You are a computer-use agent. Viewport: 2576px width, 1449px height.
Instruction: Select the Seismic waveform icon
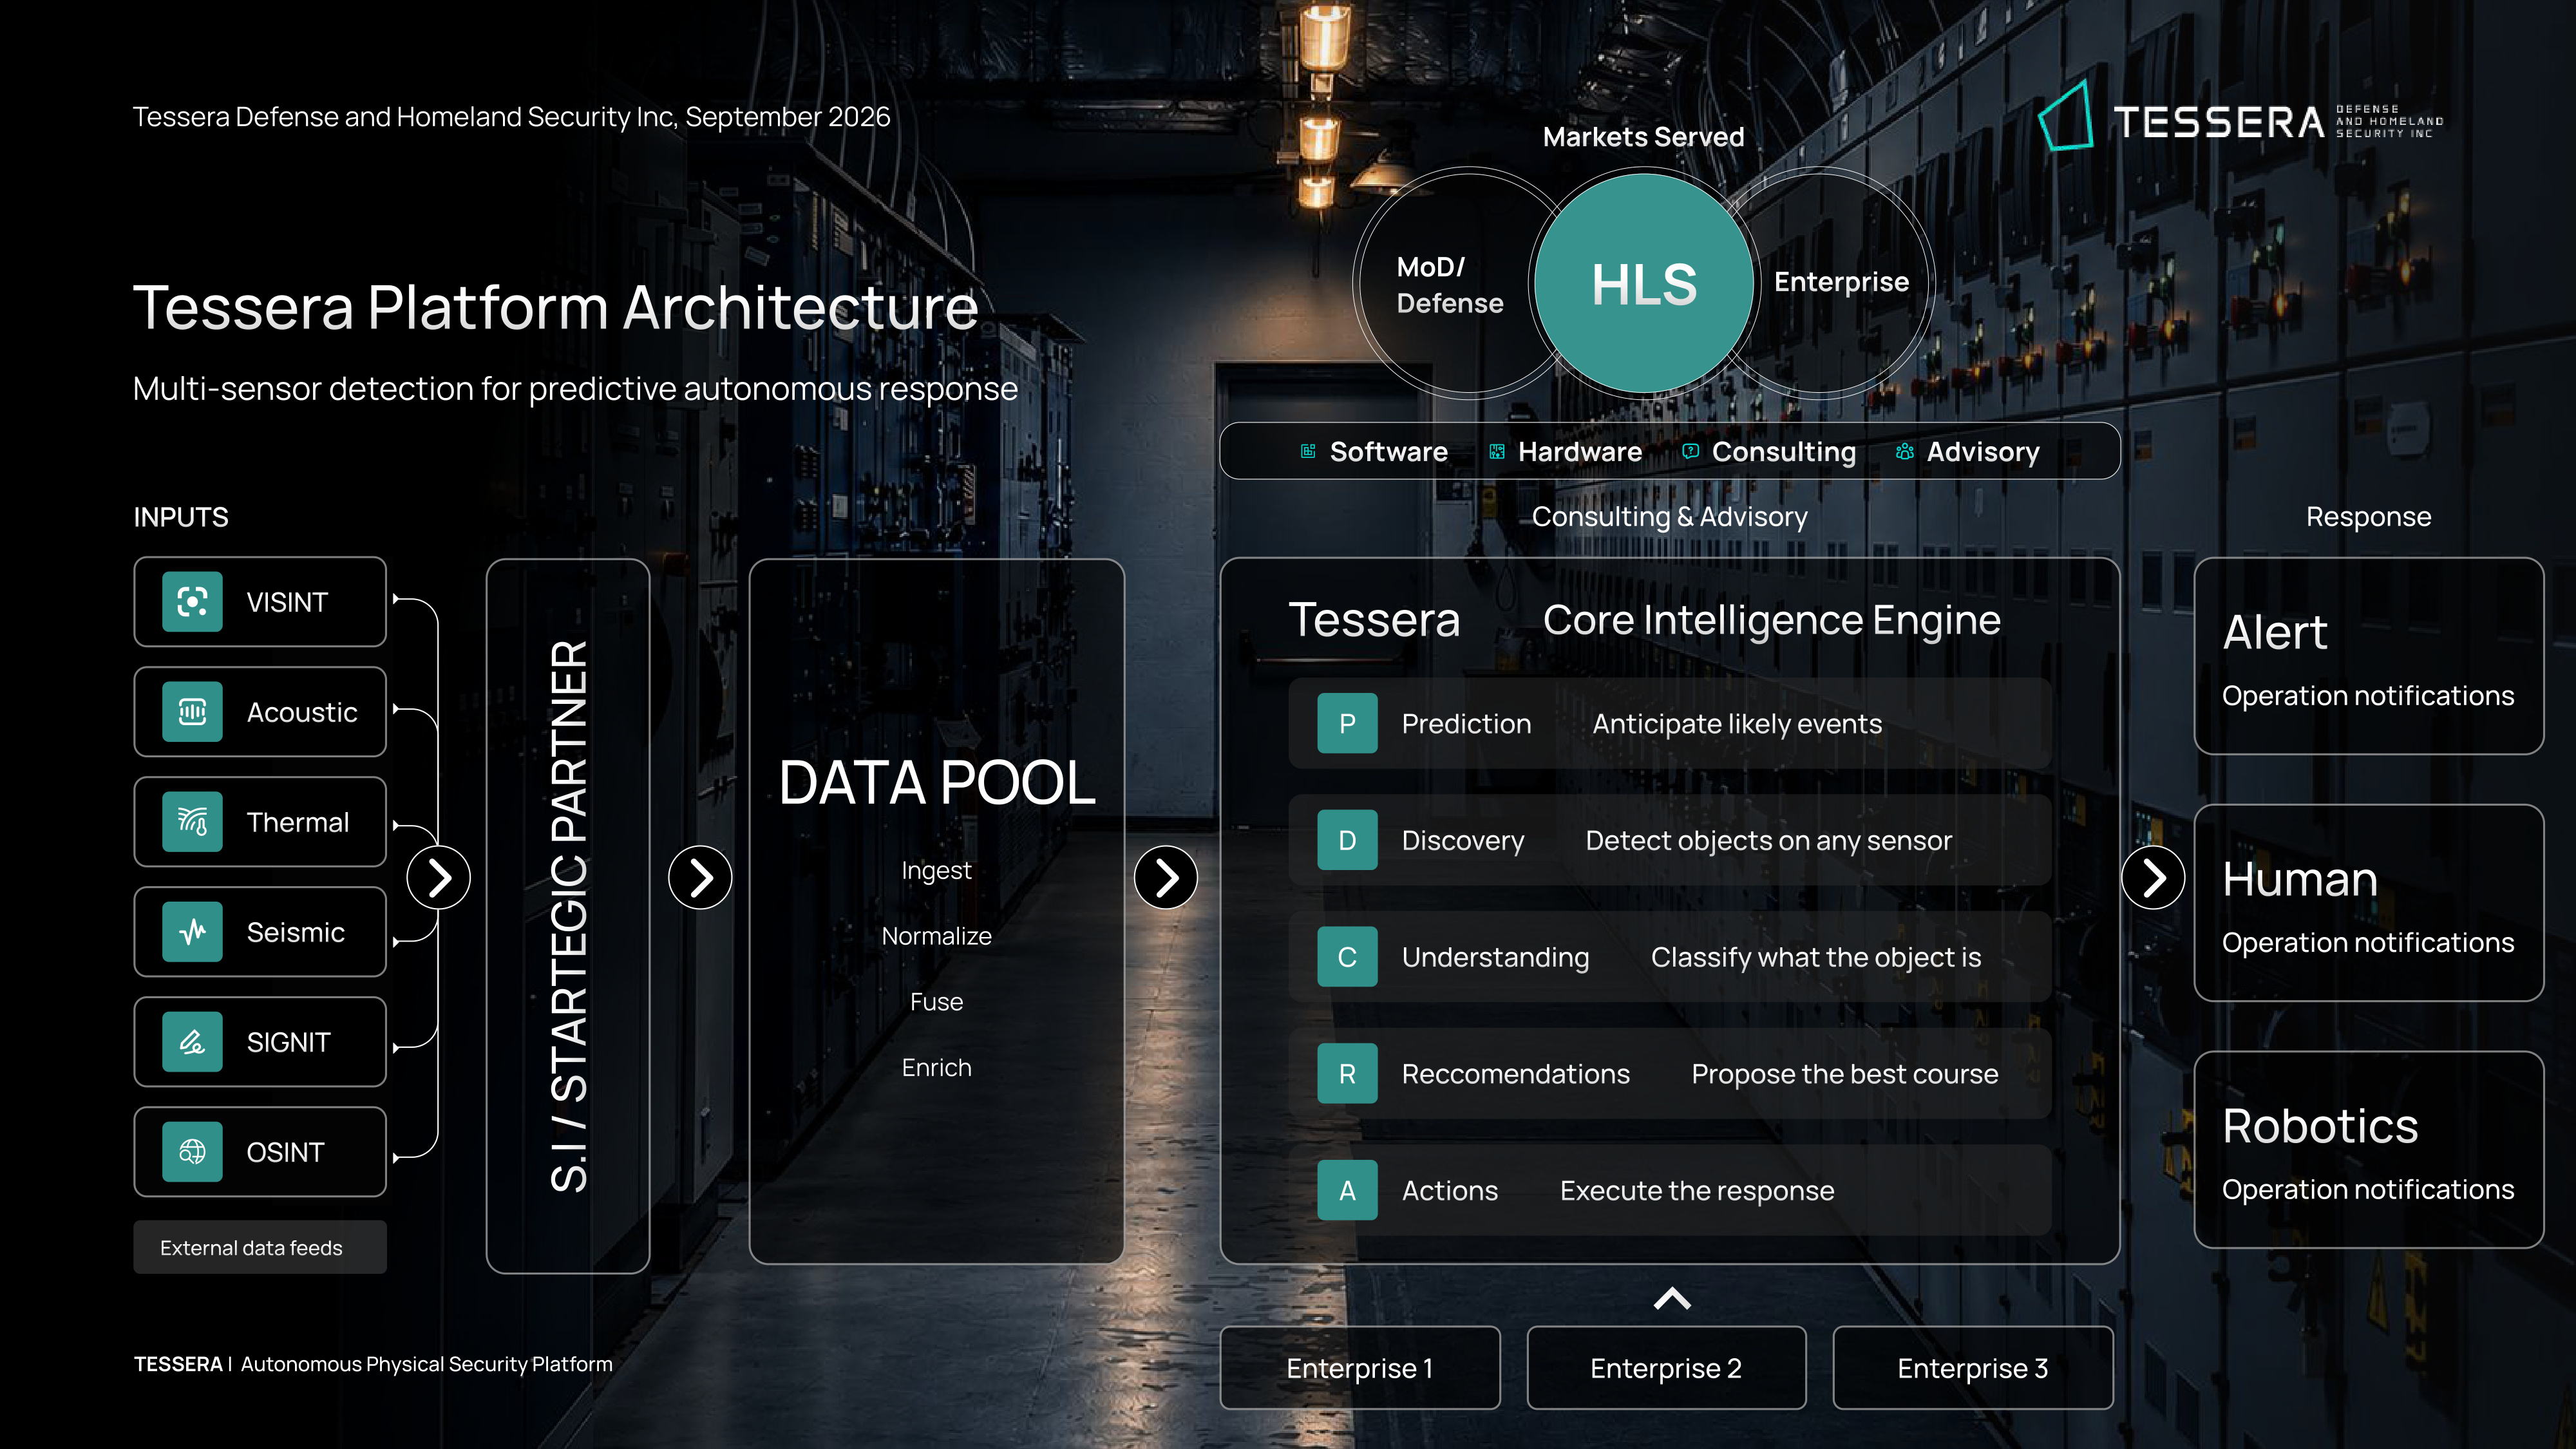pos(192,932)
